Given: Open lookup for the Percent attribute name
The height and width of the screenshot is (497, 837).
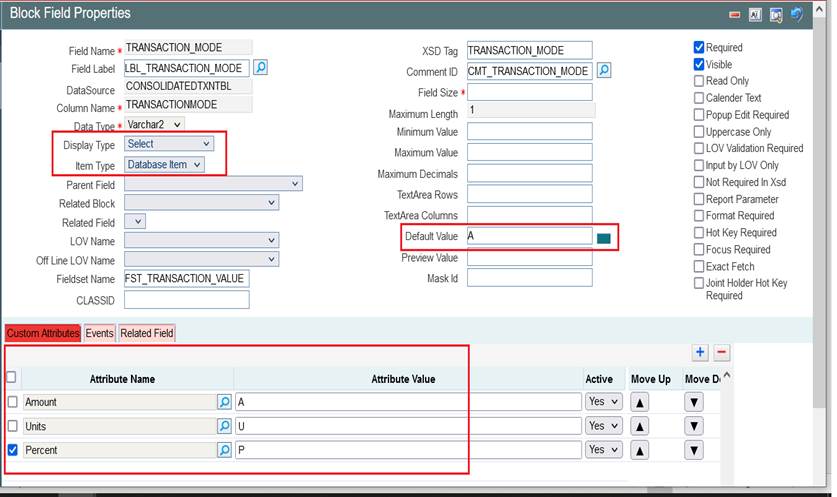Looking at the screenshot, I should 224,450.
